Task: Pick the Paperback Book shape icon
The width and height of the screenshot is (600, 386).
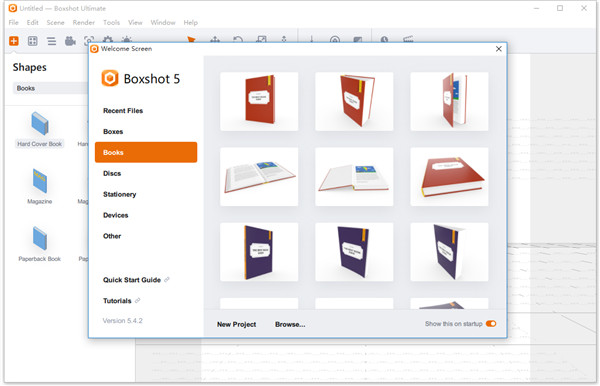Action: [39, 238]
